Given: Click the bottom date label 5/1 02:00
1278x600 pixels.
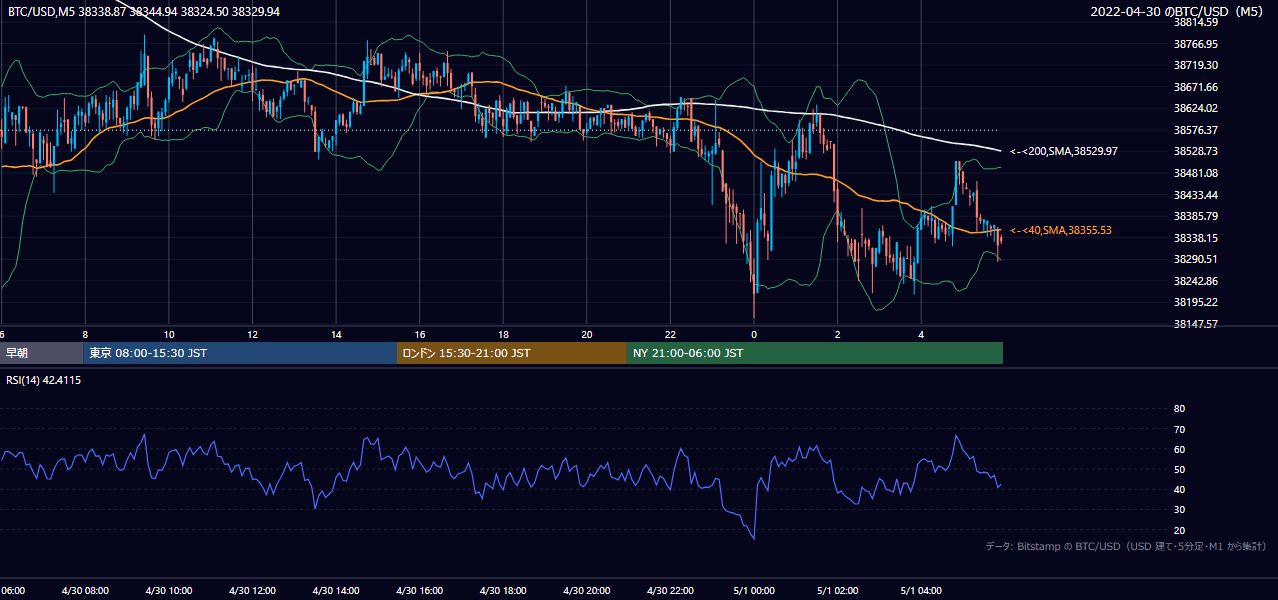Looking at the screenshot, I should click(x=838, y=590).
